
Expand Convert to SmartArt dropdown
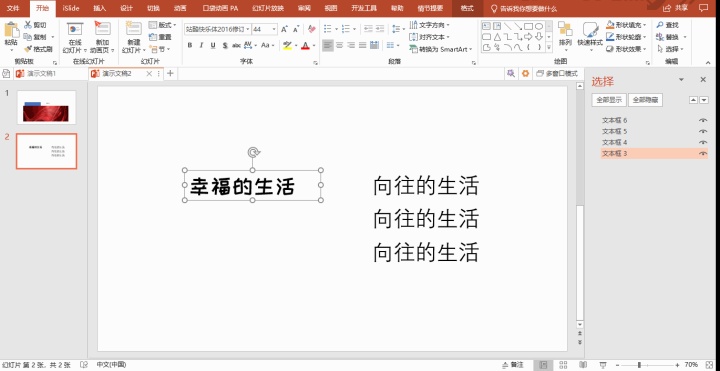coord(441,49)
